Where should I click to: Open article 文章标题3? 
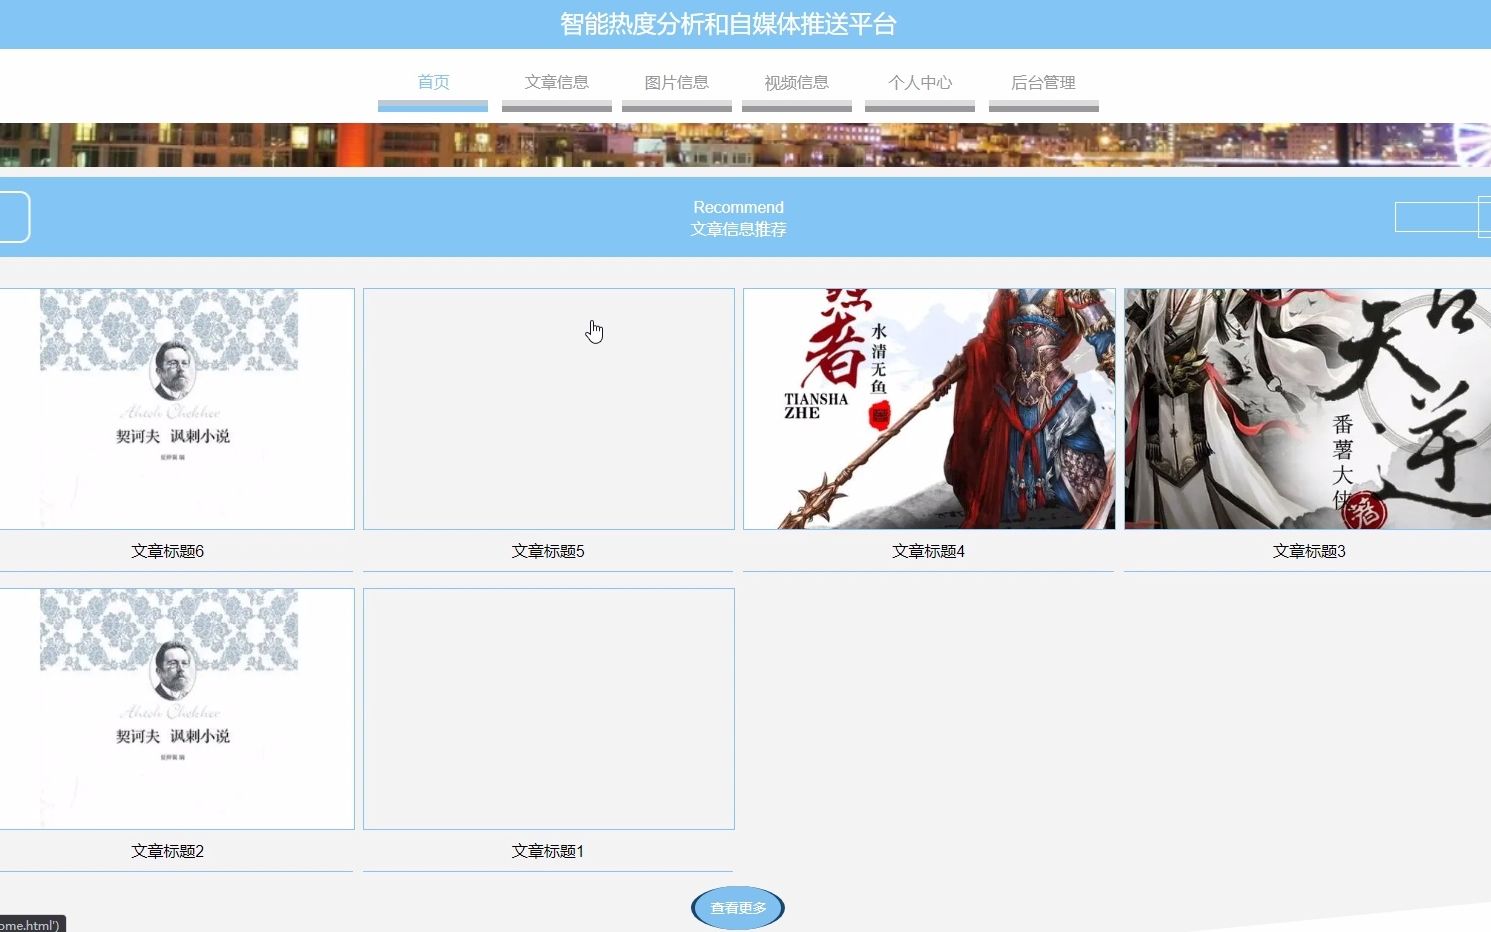(1308, 551)
